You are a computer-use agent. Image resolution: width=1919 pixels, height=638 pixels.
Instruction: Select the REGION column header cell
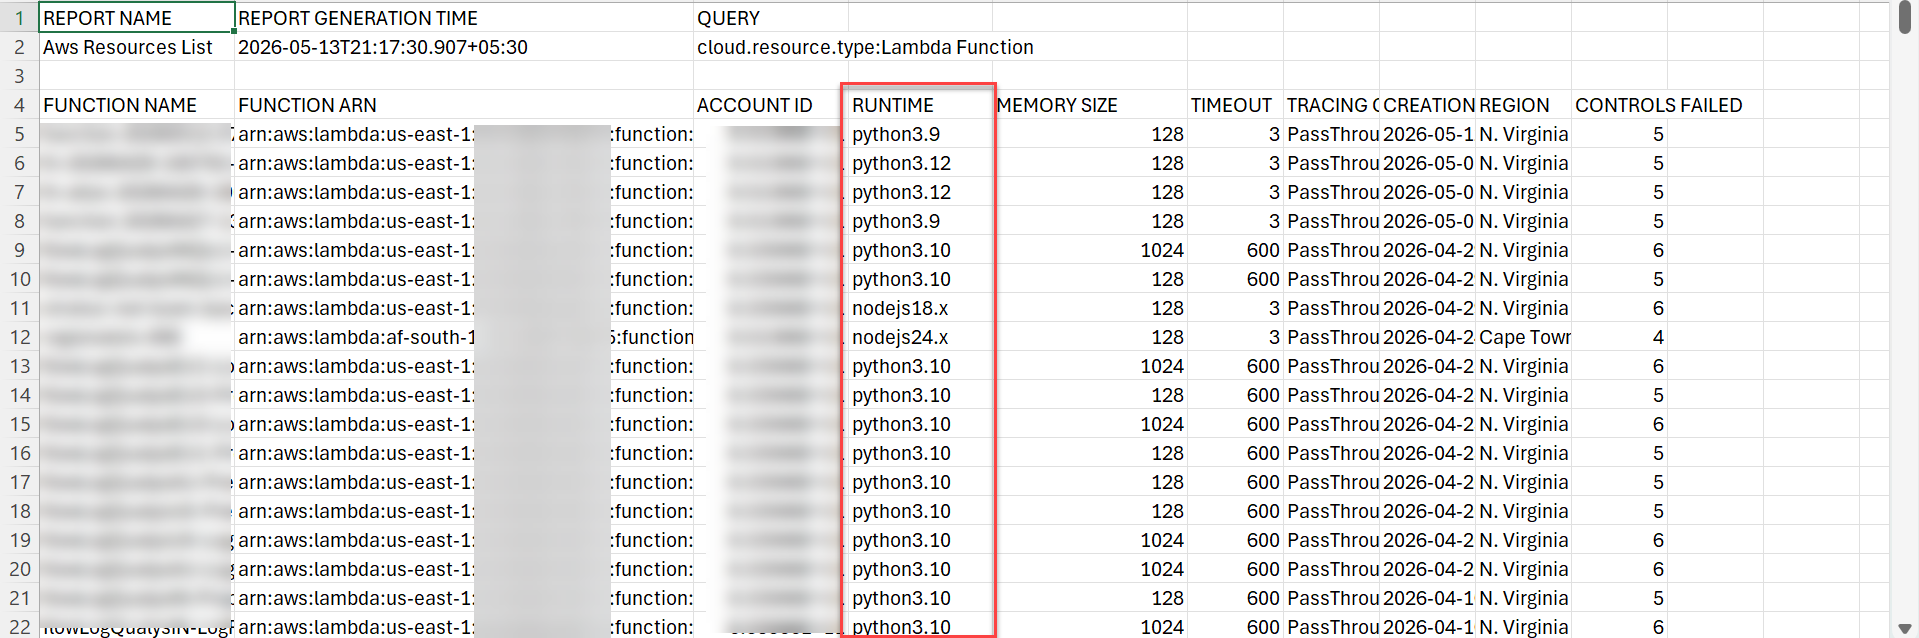tap(1523, 105)
